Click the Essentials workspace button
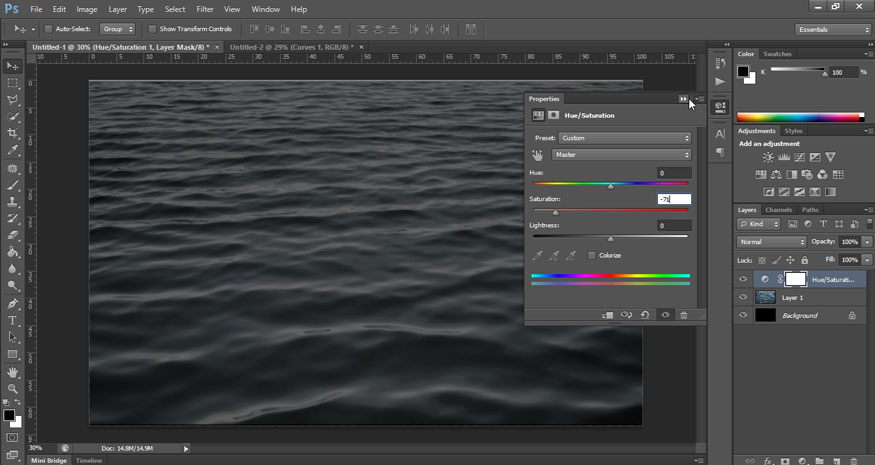Screen dimensions: 875x465 [834, 29]
